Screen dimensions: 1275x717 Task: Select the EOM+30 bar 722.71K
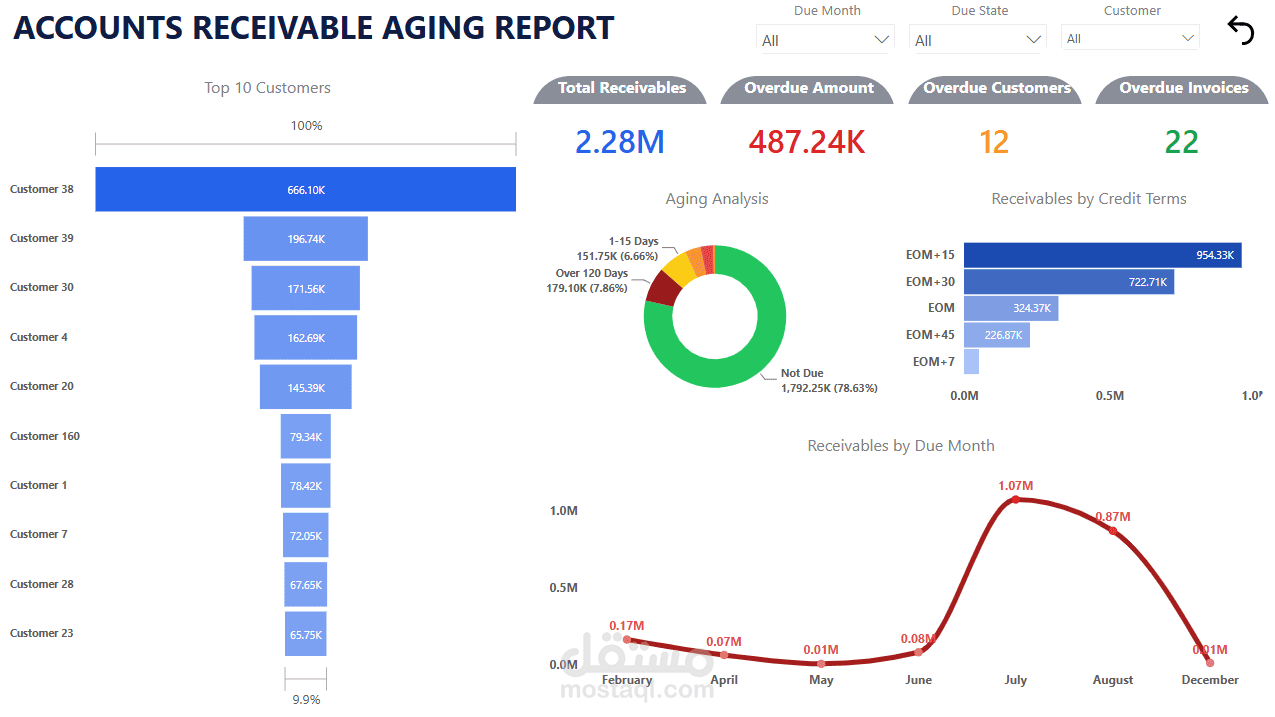(x=1069, y=282)
